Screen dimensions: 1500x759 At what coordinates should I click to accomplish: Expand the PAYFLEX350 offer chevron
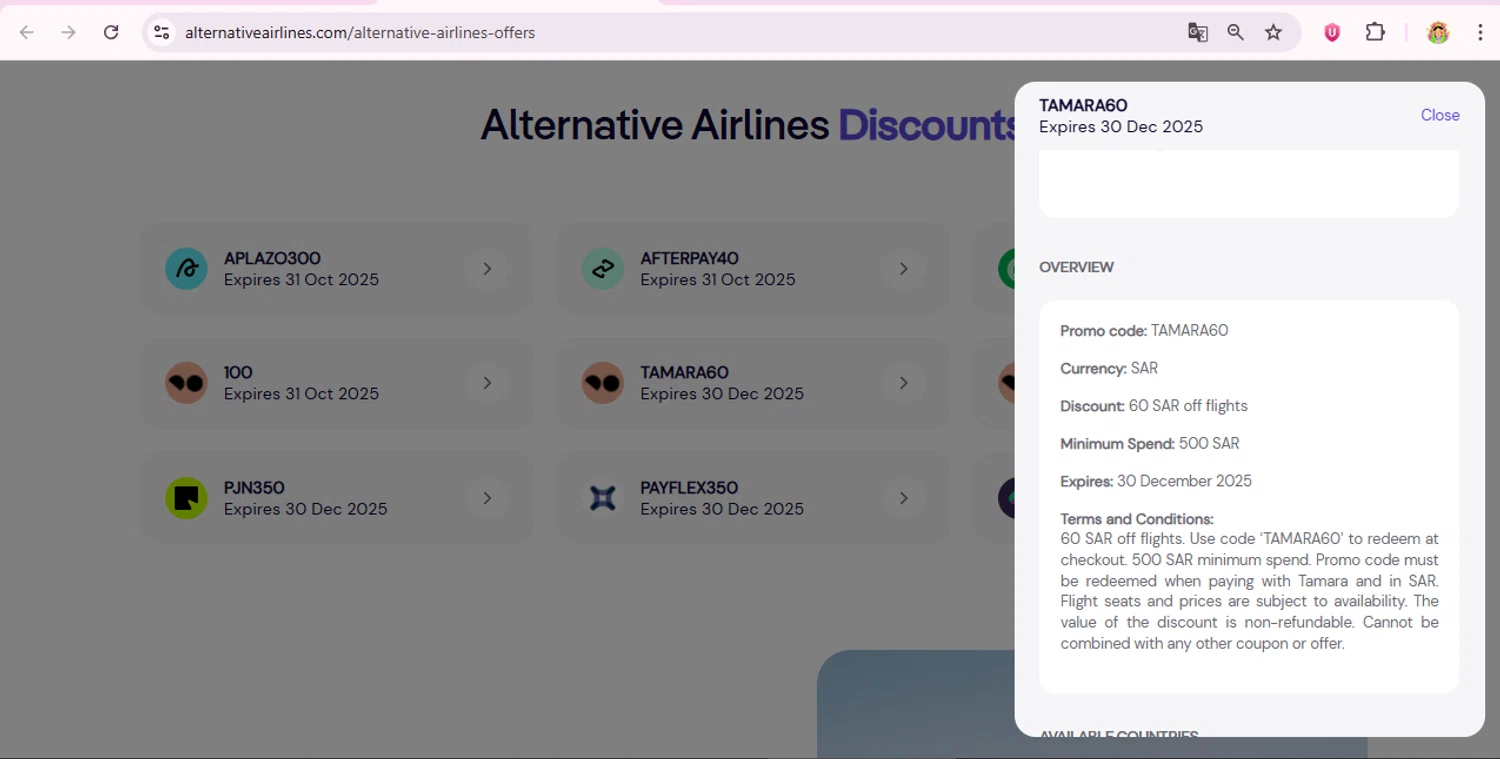[903, 498]
